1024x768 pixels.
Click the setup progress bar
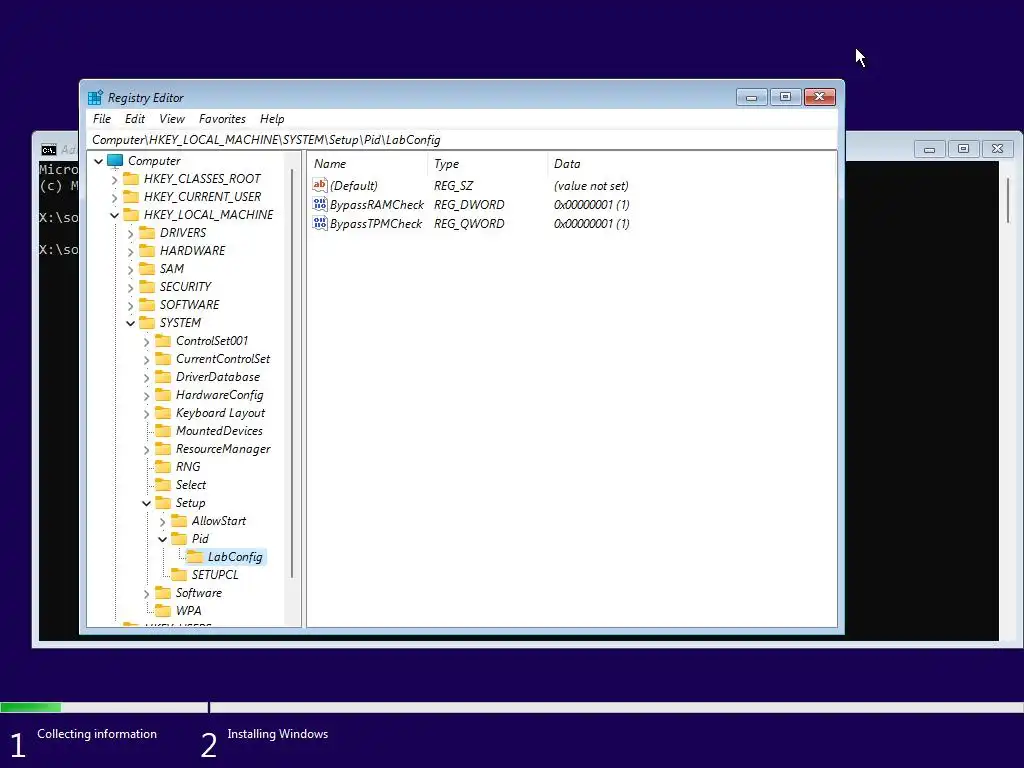click(x=512, y=707)
